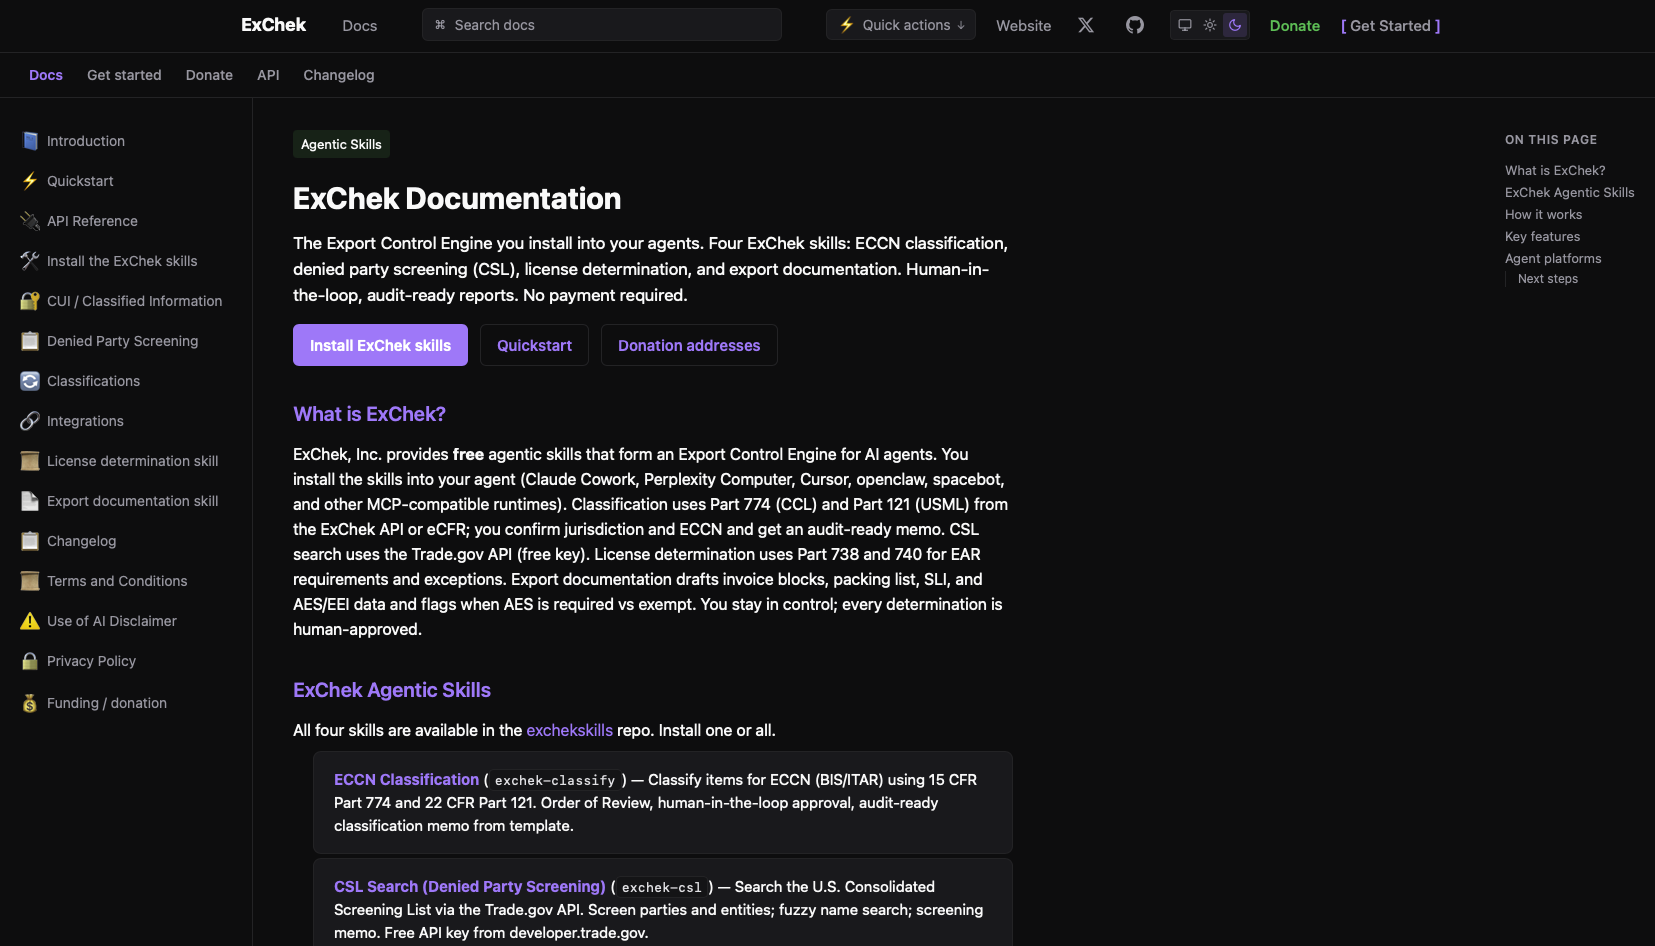Click the Get Started bracket button
Screen dimensions: 1655x946
click(1391, 26)
